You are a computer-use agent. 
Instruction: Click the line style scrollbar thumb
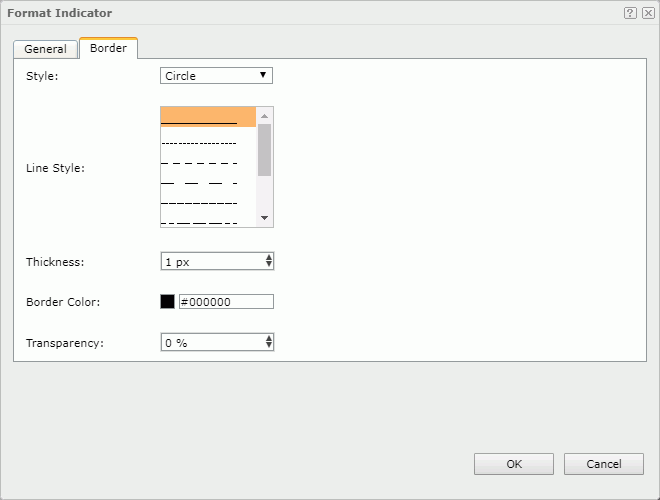(264, 150)
